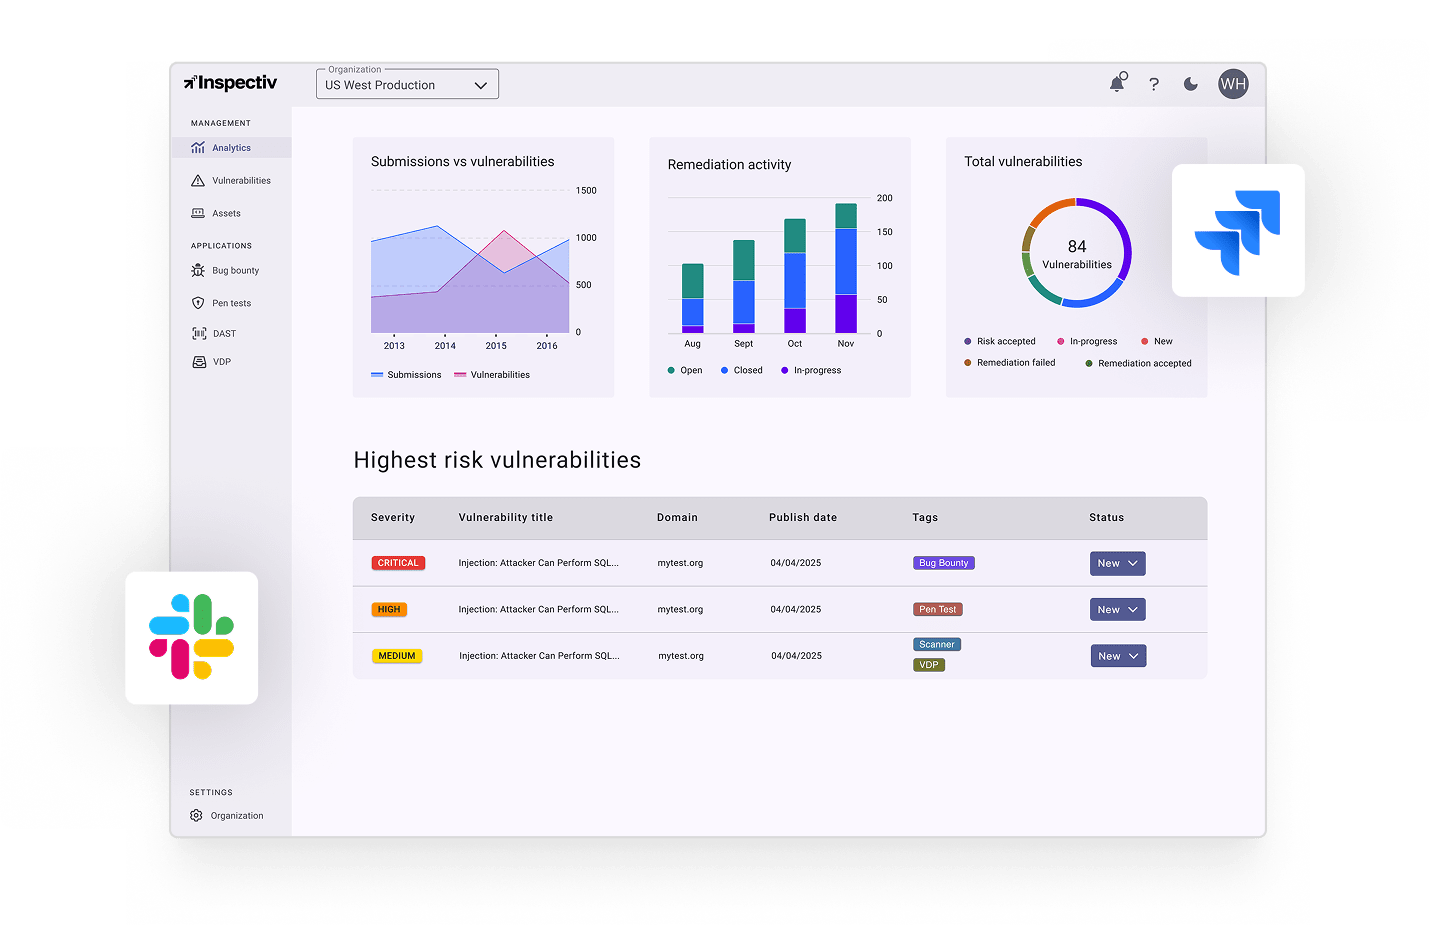Open Organization settings link
This screenshot has width=1430, height=925.
(x=237, y=816)
